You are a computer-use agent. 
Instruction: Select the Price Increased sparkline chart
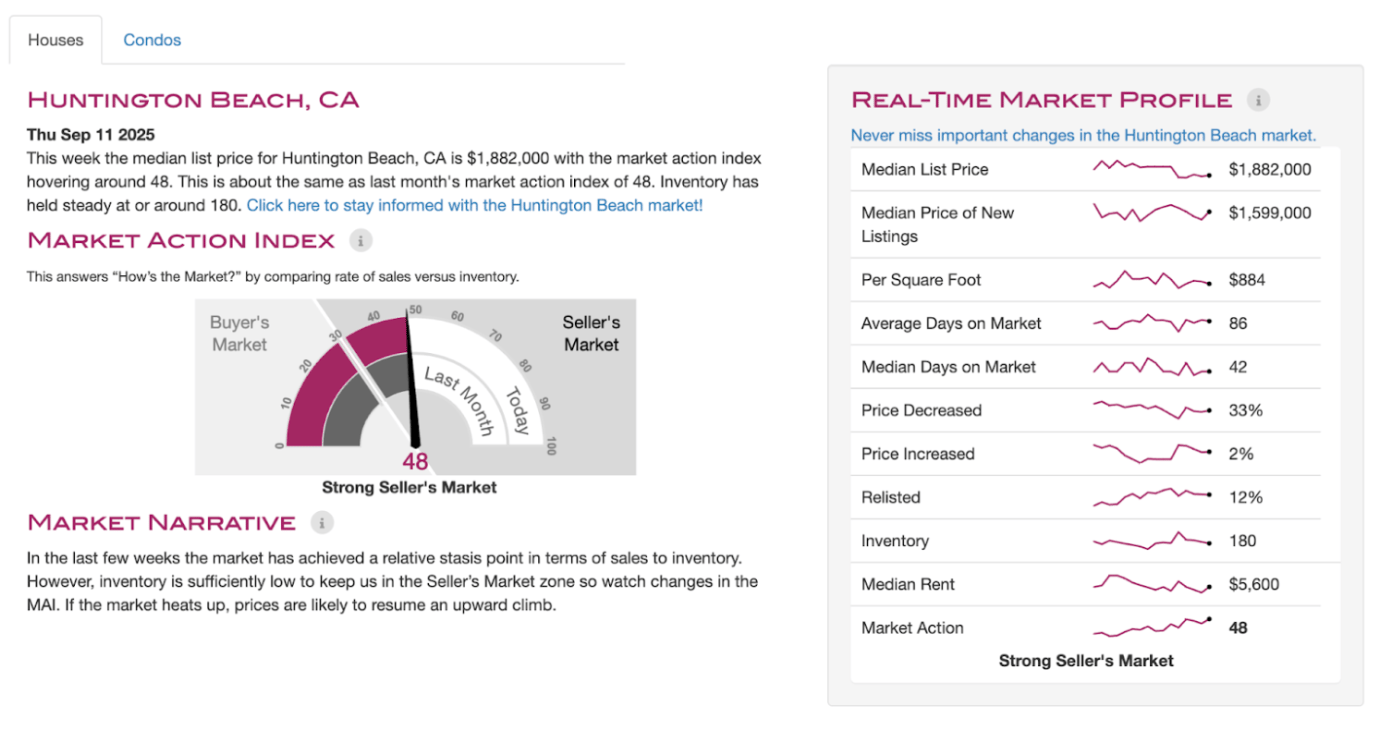(1152, 453)
